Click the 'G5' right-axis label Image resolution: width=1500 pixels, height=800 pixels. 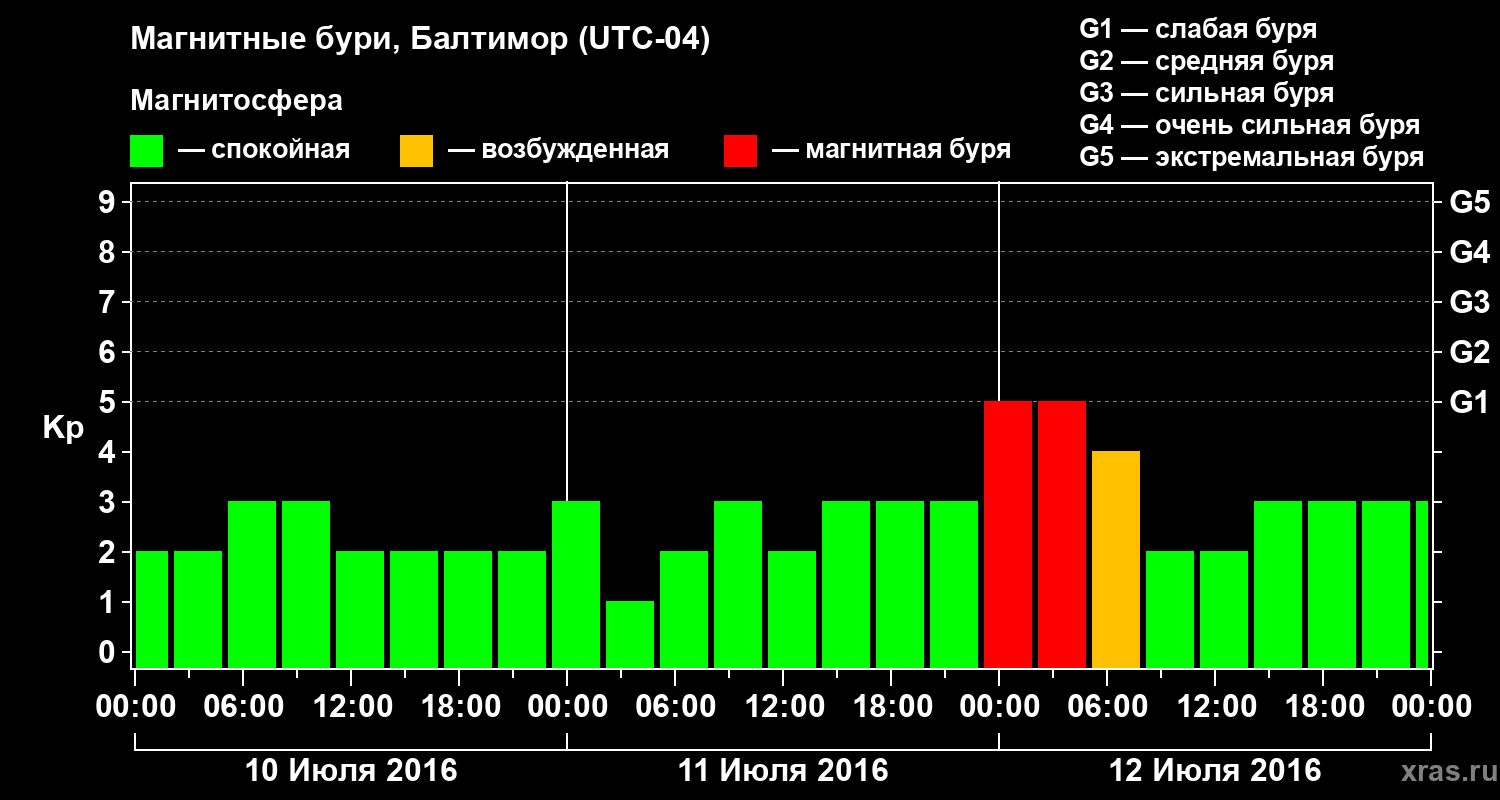coord(1469,202)
